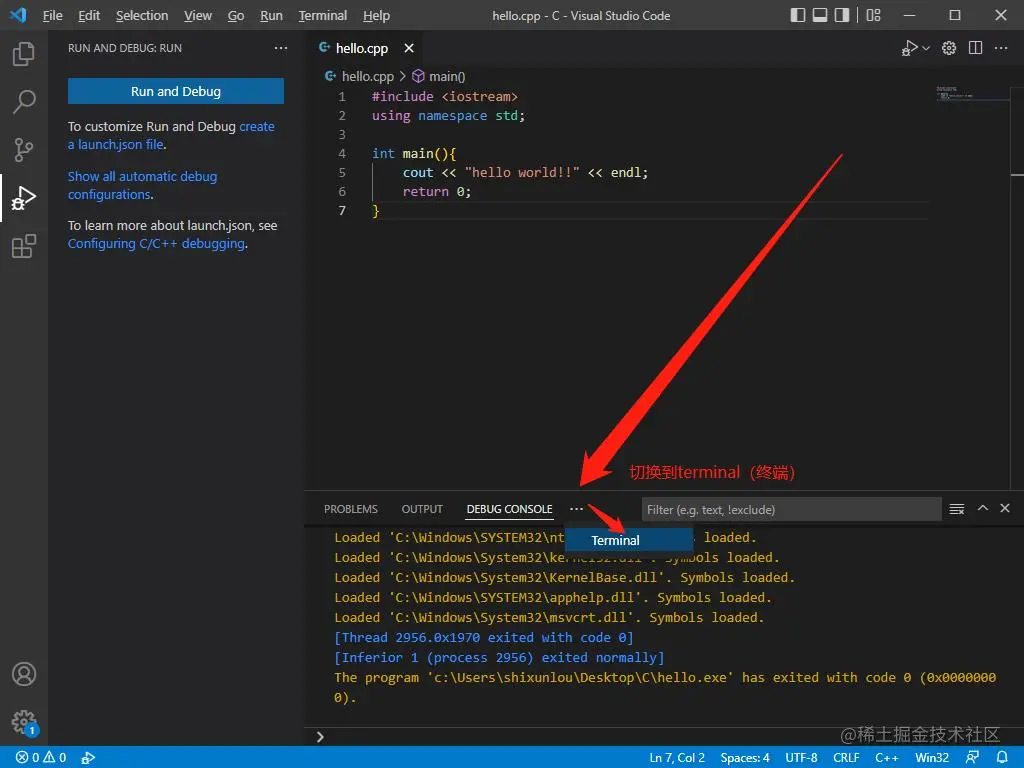
Task: Close the hello.cpp editor tab
Action: tap(409, 48)
